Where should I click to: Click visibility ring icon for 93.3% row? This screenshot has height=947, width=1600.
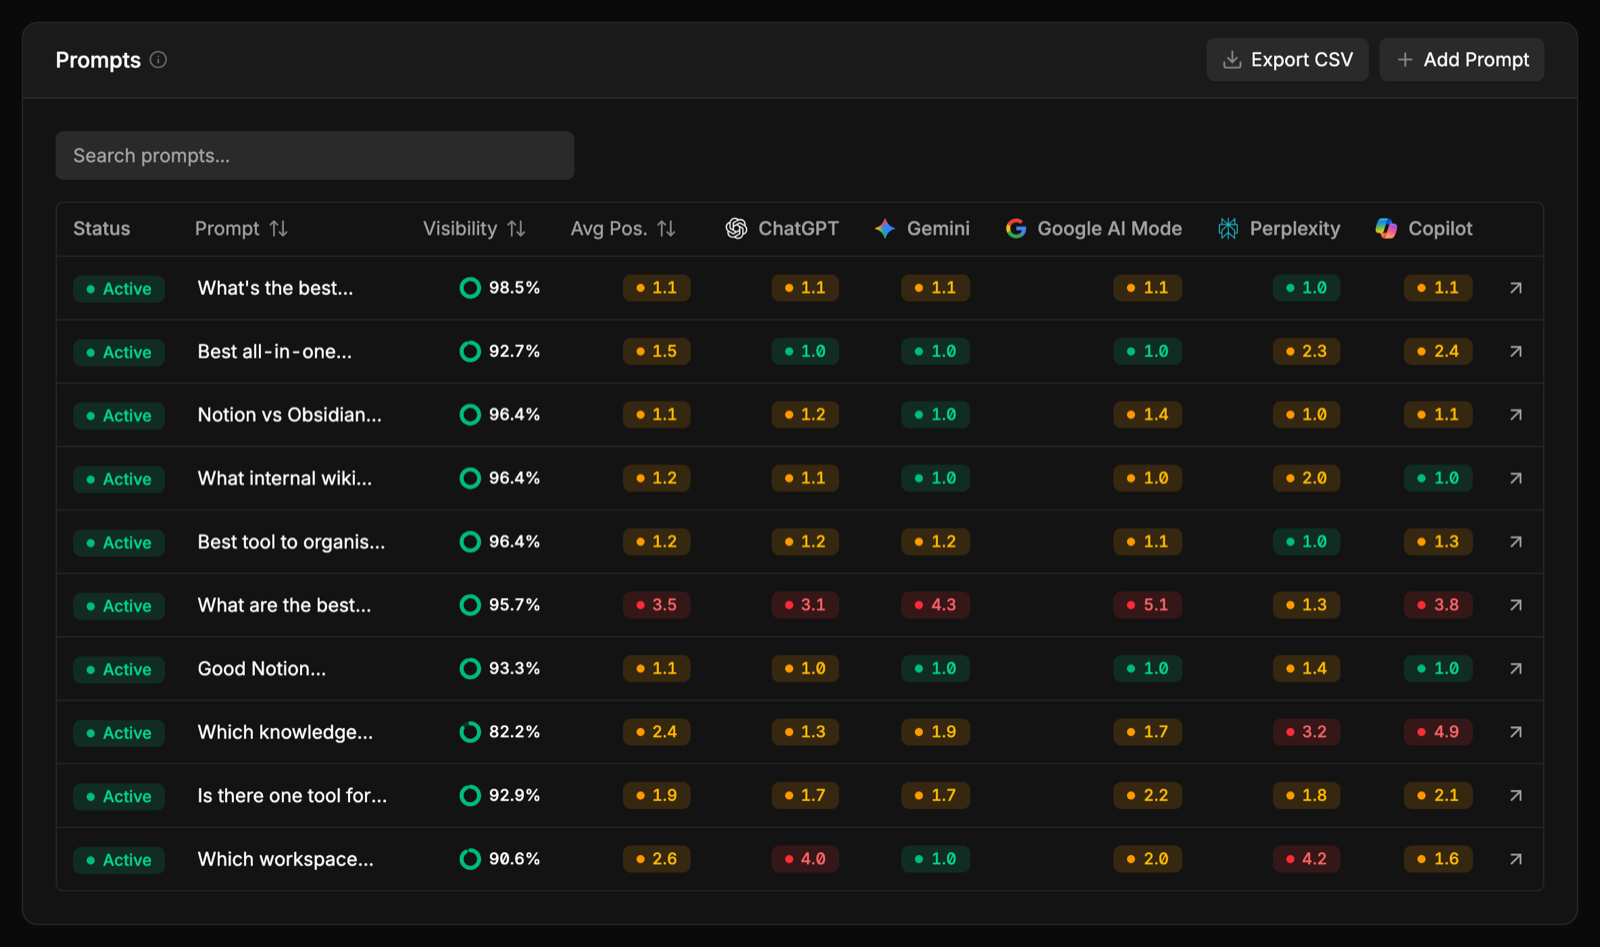tap(470, 669)
